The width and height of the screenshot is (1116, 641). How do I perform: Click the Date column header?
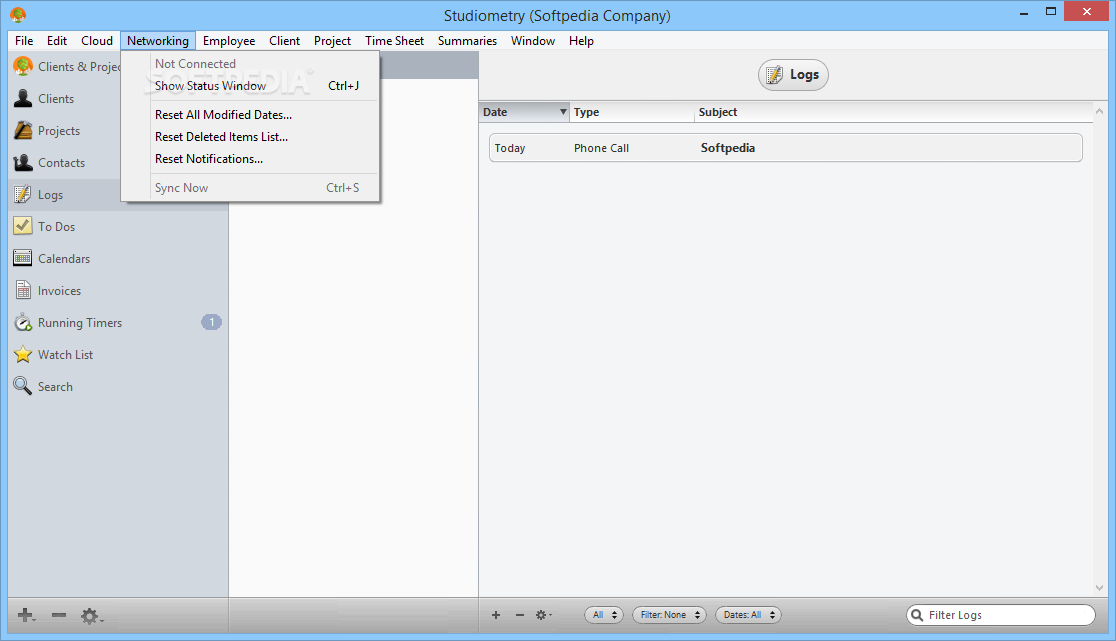[525, 112]
